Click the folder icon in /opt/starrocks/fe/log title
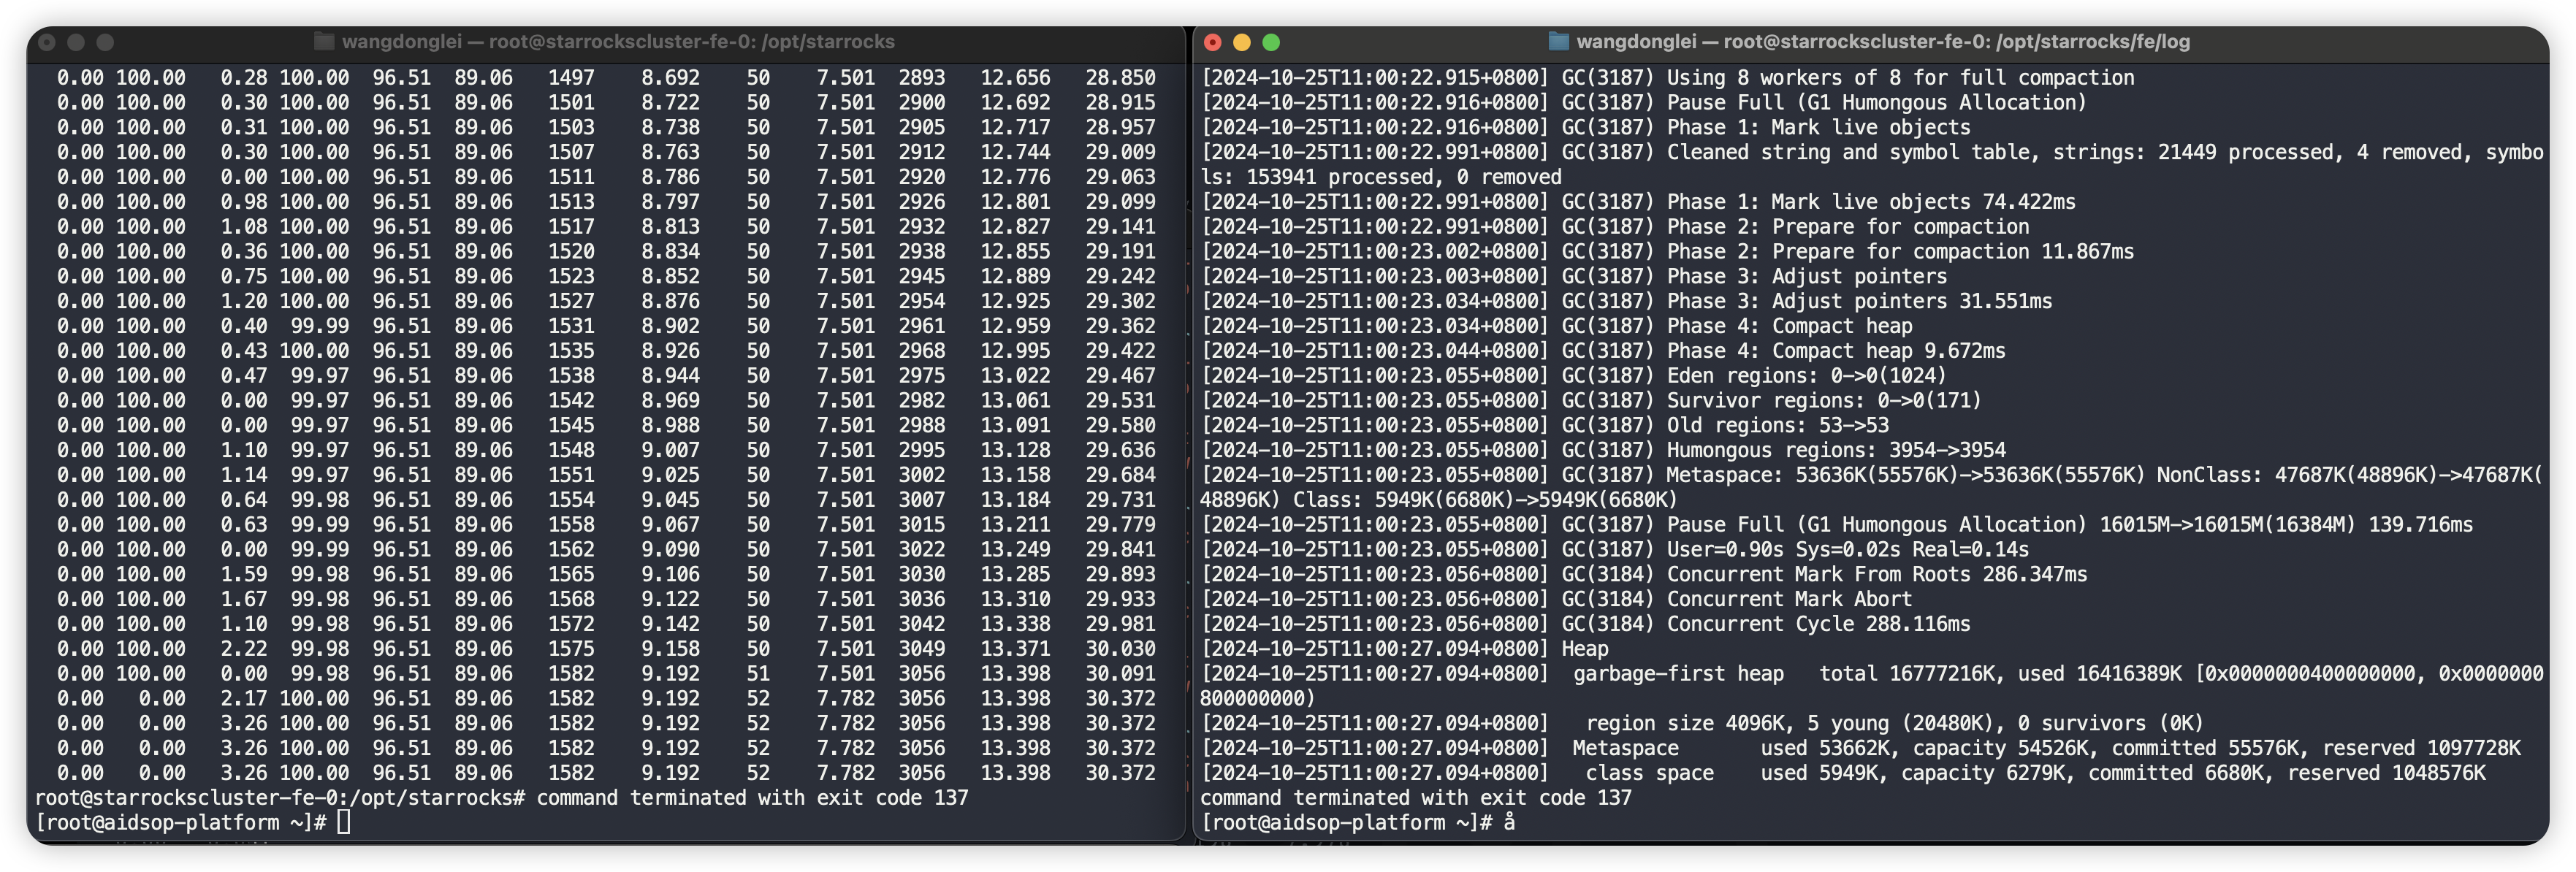Image resolution: width=2576 pixels, height=872 pixels. tap(1558, 41)
